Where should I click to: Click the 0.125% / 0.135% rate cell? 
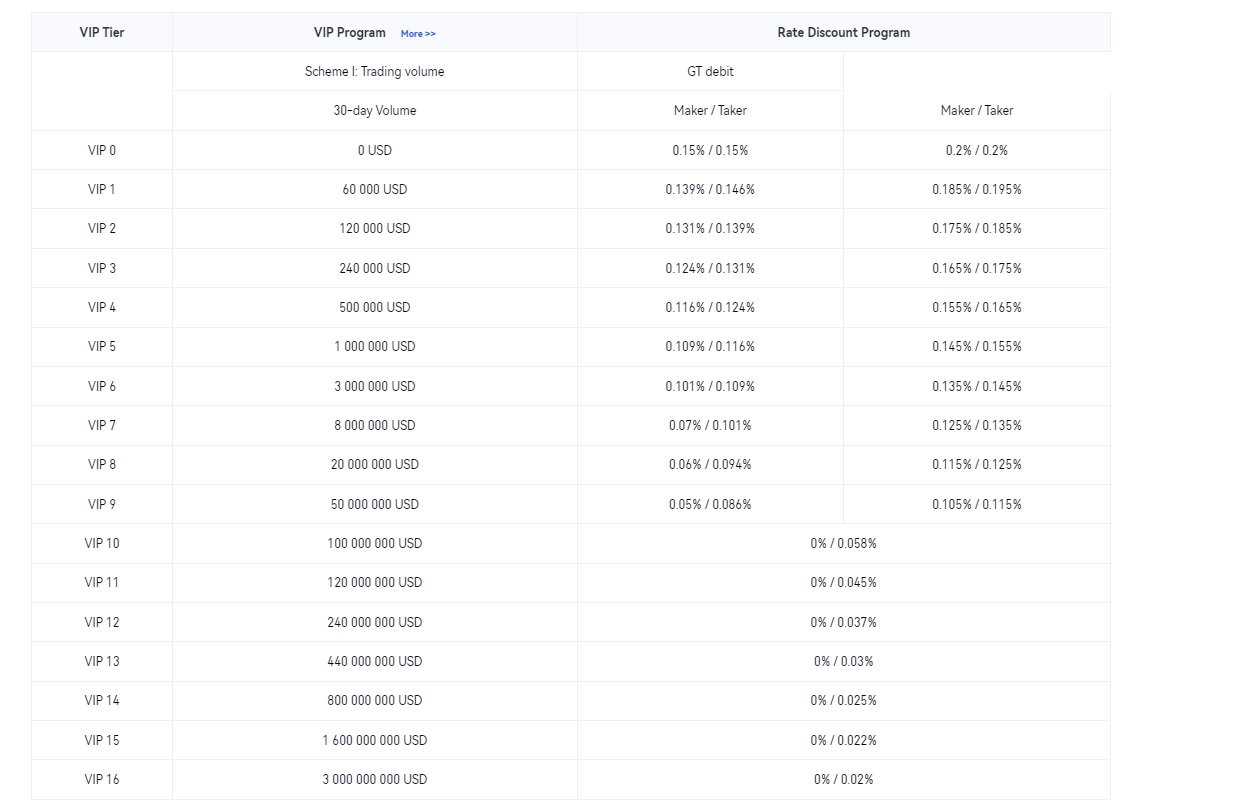coord(977,425)
